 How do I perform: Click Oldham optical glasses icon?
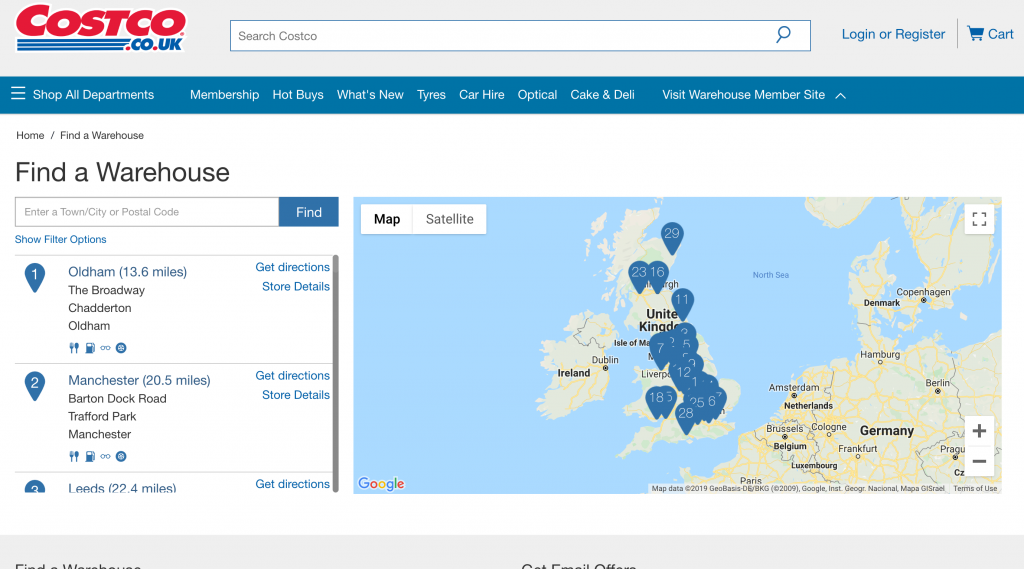click(x=105, y=348)
